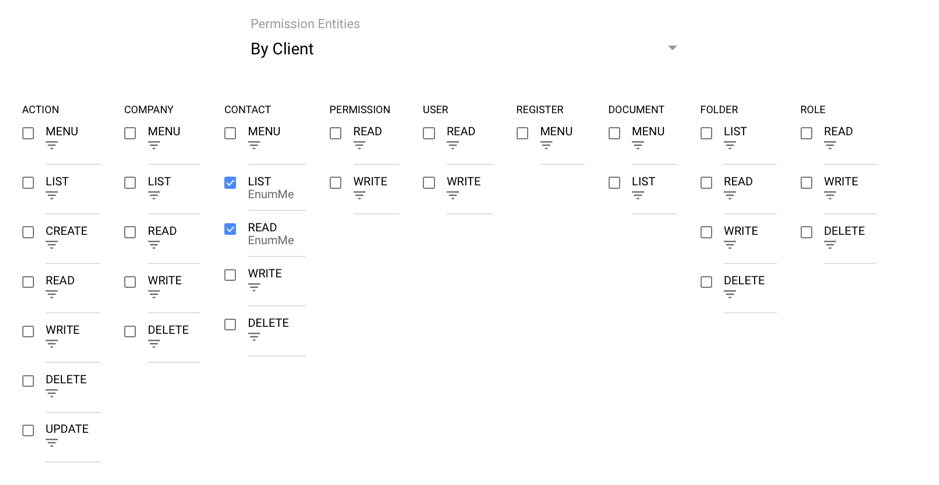Check the DOCUMENT MENU checkbox
This screenshot has height=485, width=939.
614,133
